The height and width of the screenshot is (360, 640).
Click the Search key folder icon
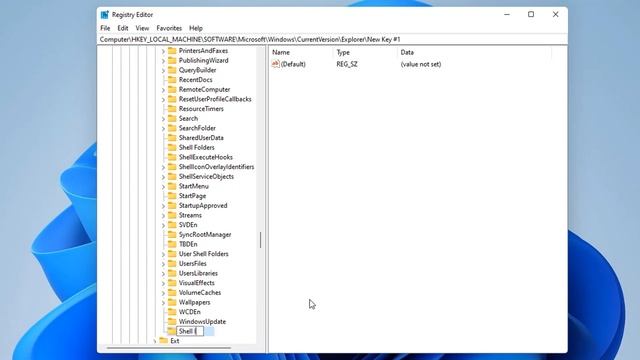(x=172, y=118)
